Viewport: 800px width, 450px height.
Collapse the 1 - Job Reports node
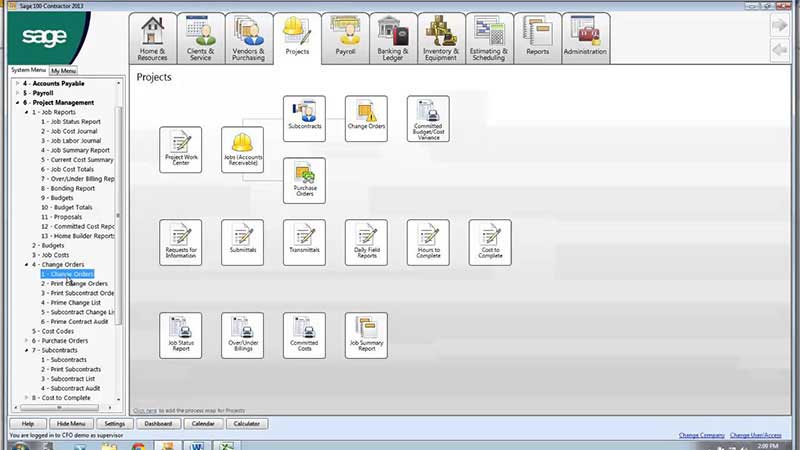27,112
